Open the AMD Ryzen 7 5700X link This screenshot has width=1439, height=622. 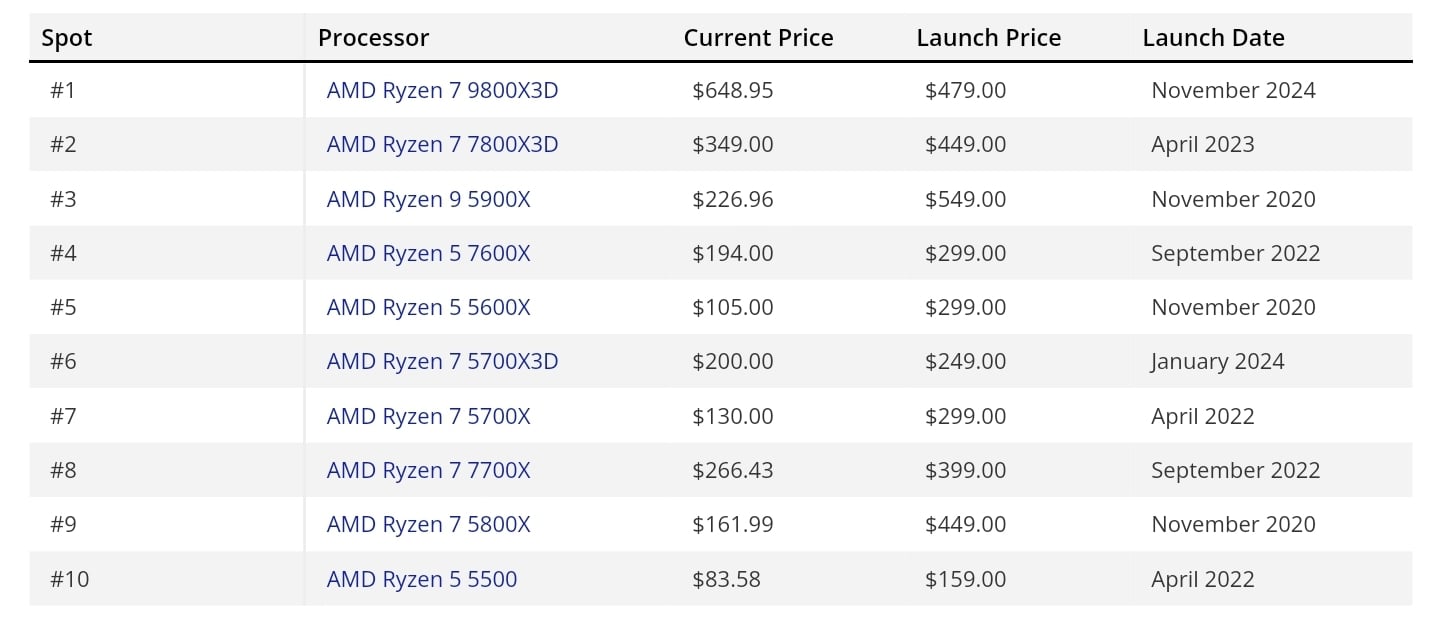(x=428, y=416)
